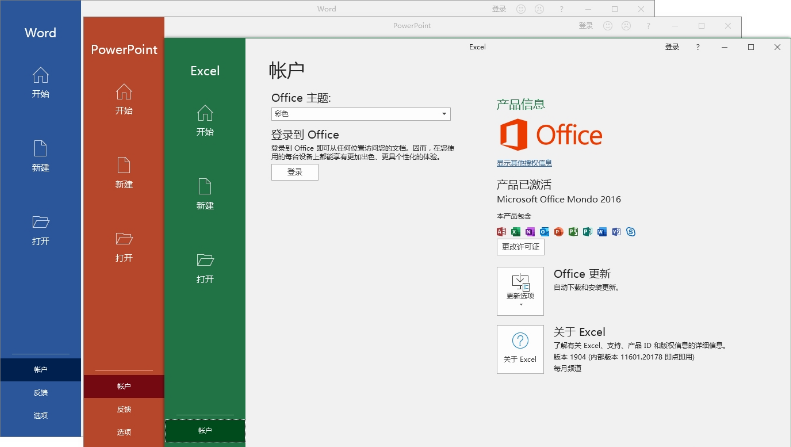
Task: Maximize the Excel window
Action: pos(751,47)
